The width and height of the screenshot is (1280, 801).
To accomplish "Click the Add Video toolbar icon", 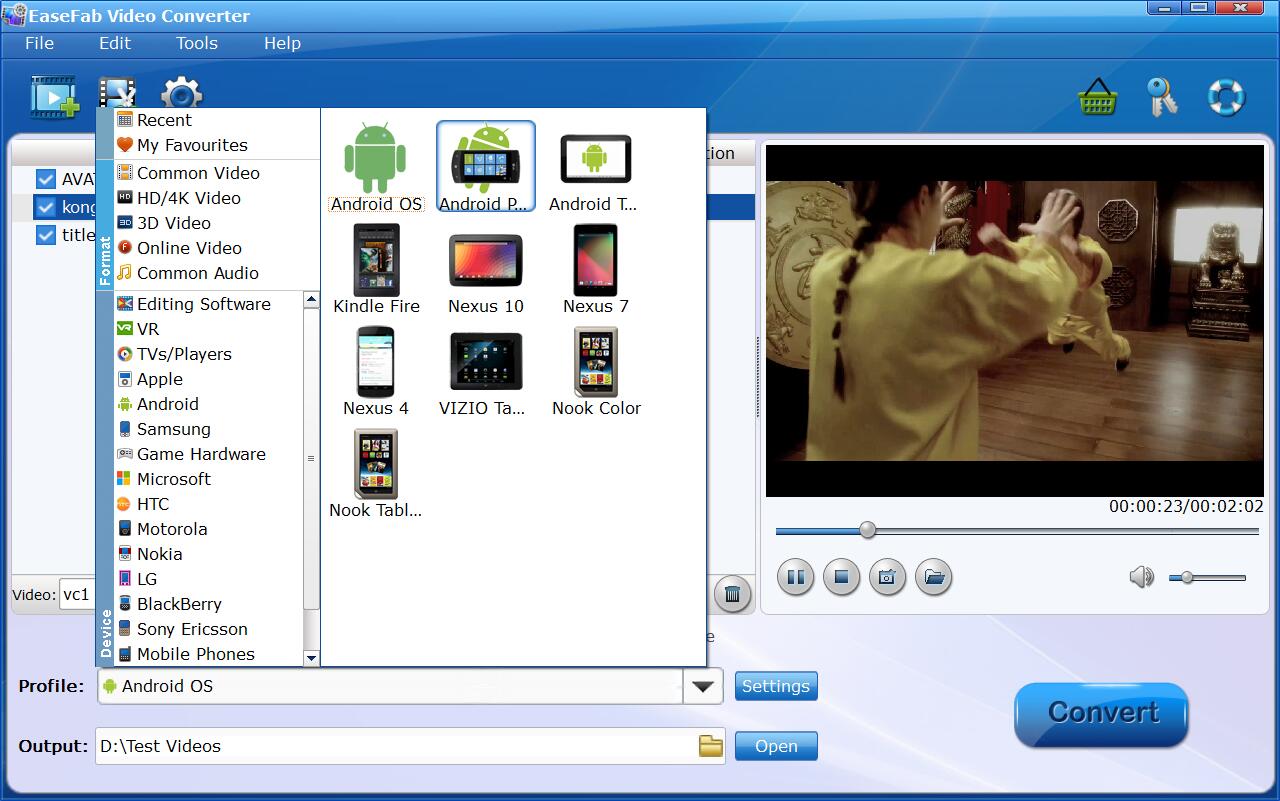I will [54, 96].
